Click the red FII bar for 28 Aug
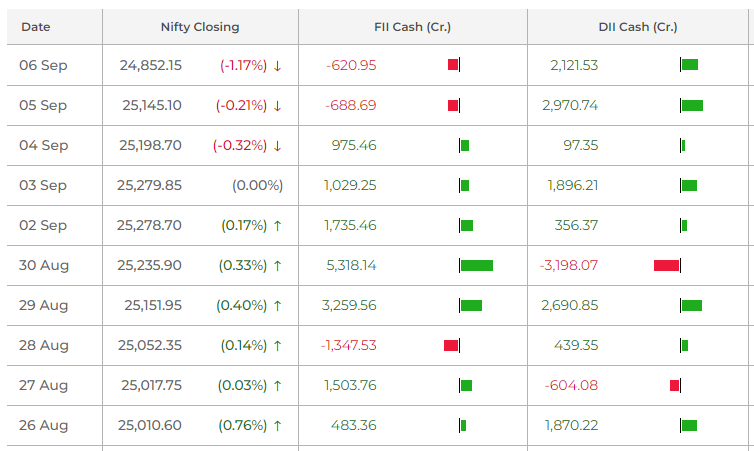Viewport: 754px width, 451px height. coord(451,345)
